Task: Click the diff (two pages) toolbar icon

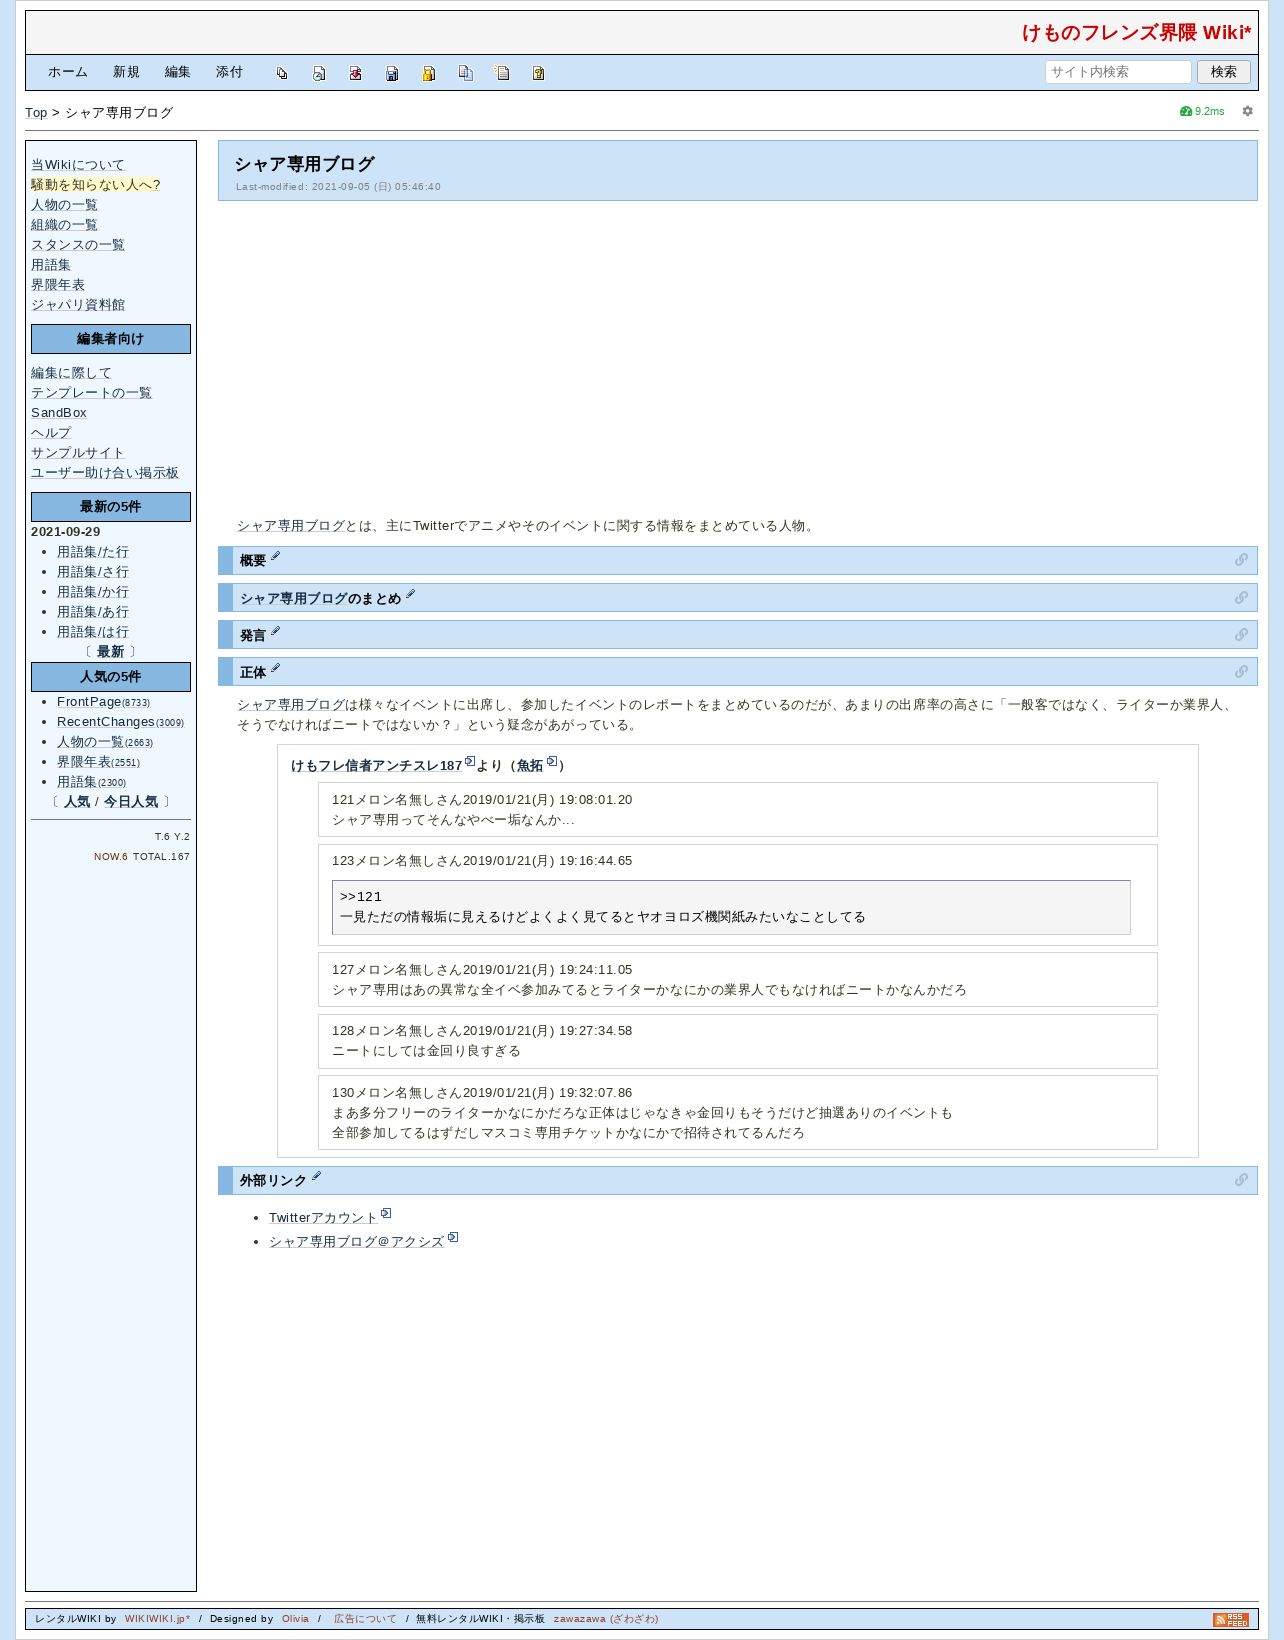Action: click(x=282, y=73)
